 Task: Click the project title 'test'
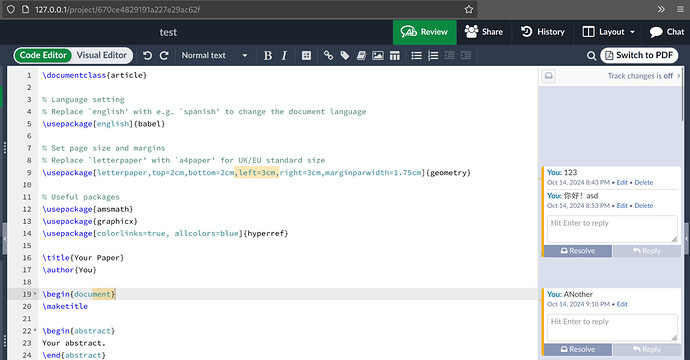(x=168, y=32)
